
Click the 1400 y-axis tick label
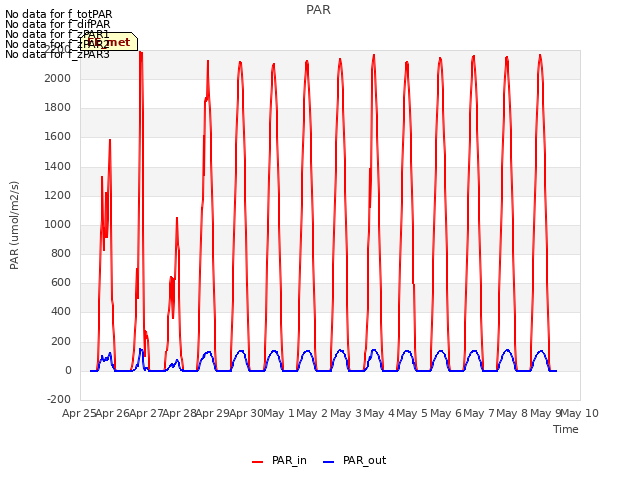click(58, 166)
